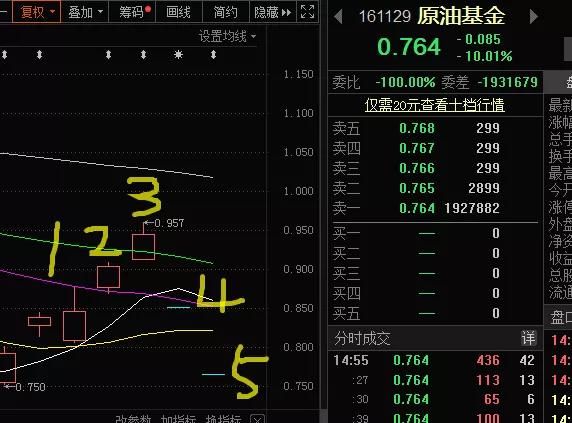Click the 0.957 high price label on chart
The width and height of the screenshot is (572, 423).
169,223
